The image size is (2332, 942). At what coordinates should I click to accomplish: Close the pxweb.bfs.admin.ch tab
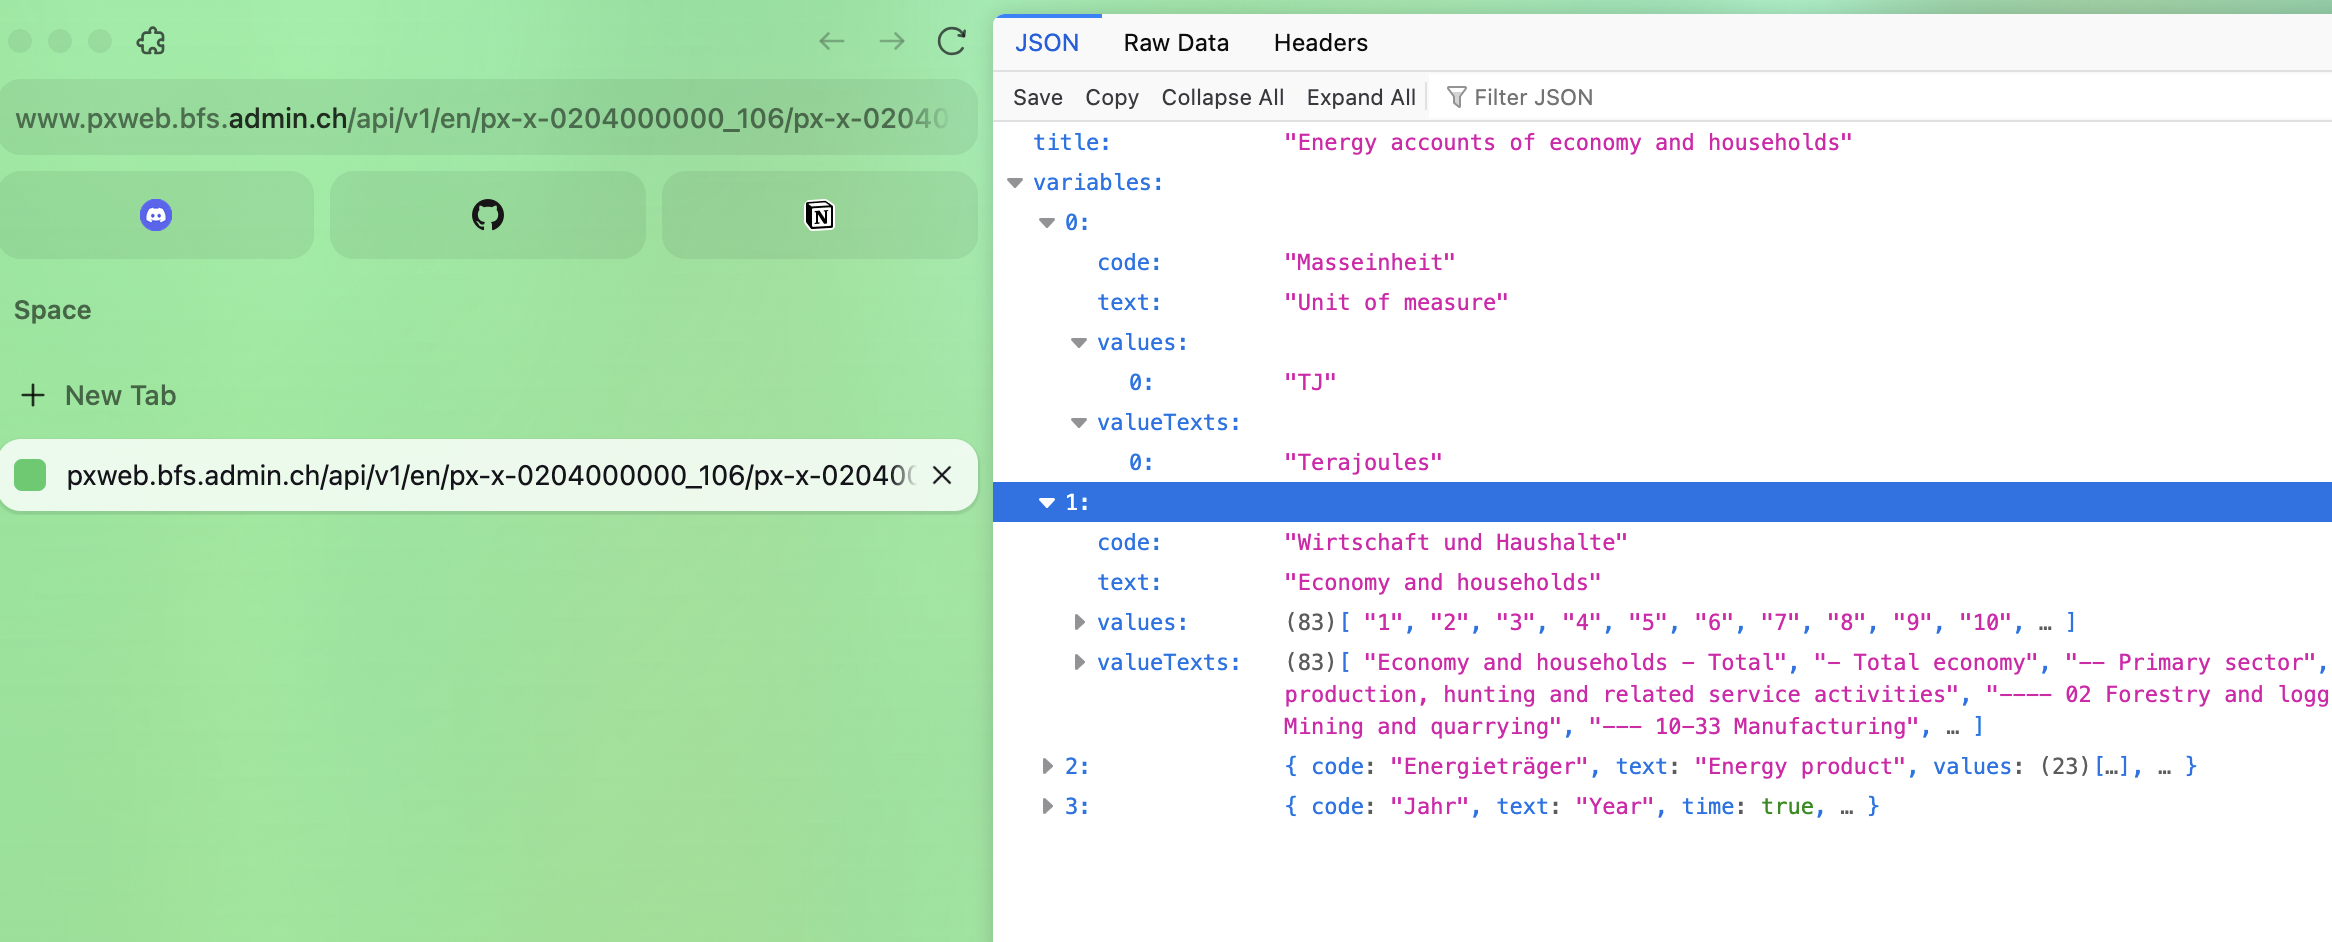point(941,475)
